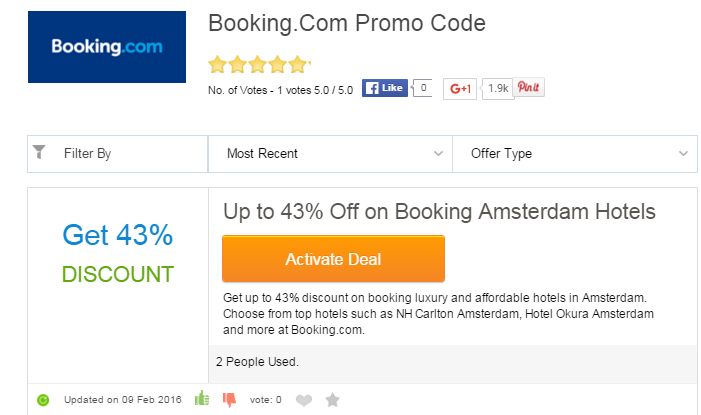Click the Google +1 count of 1.9k
This screenshot has width=701, height=415.
(x=498, y=88)
